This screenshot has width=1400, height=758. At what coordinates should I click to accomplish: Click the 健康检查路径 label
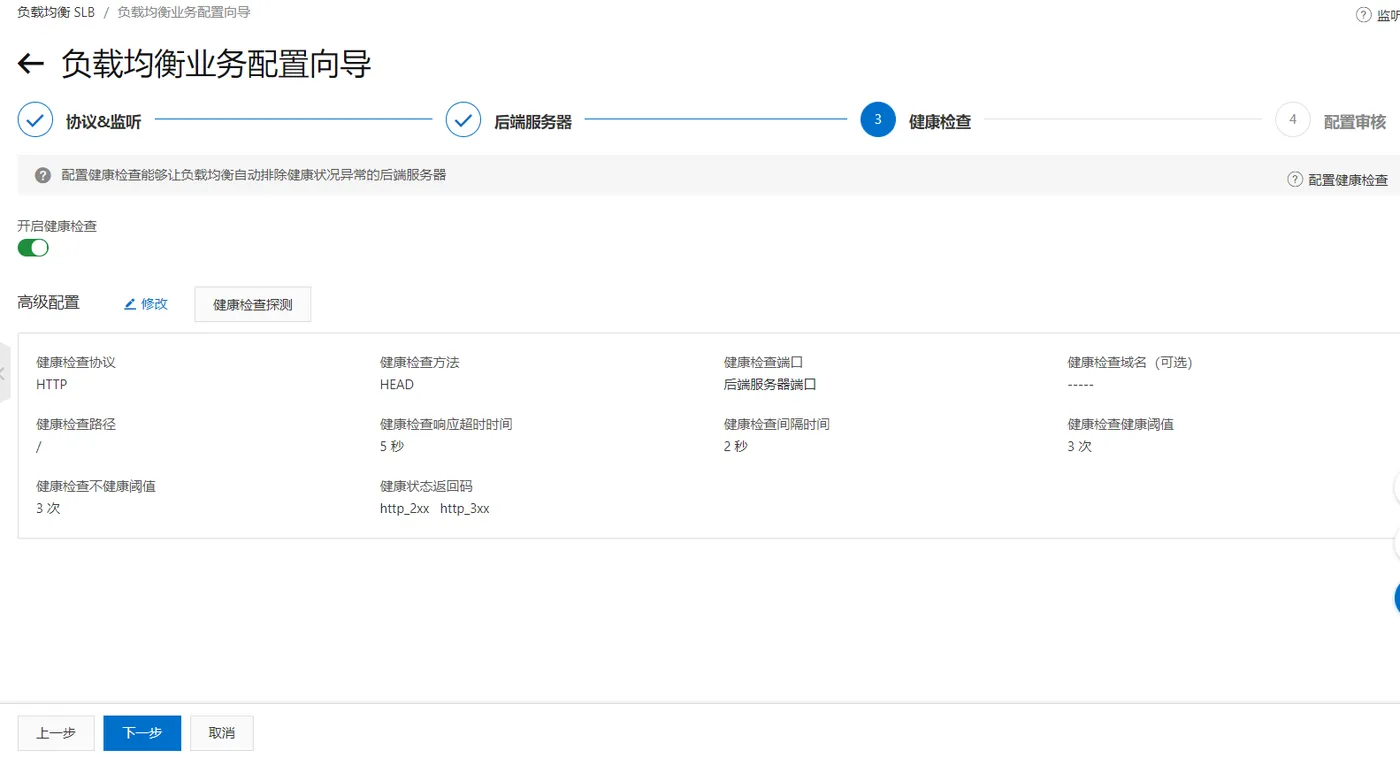(76, 424)
